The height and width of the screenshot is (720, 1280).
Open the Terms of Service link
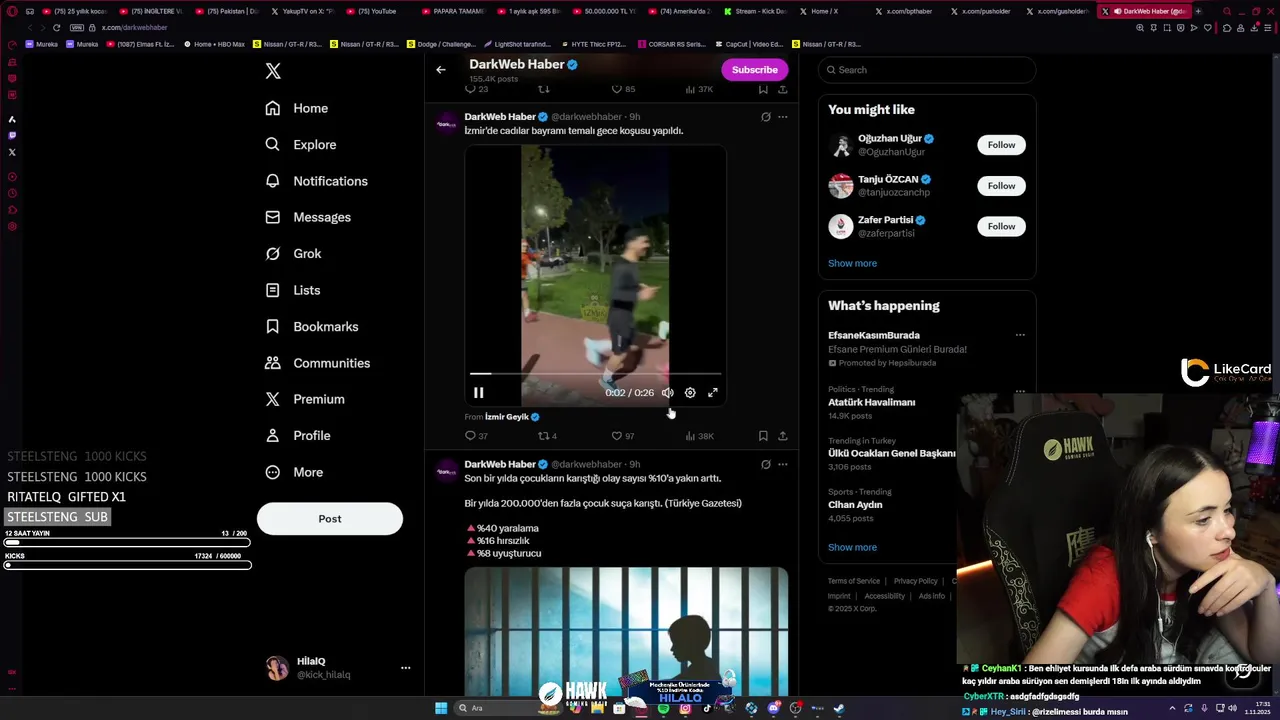tap(853, 581)
